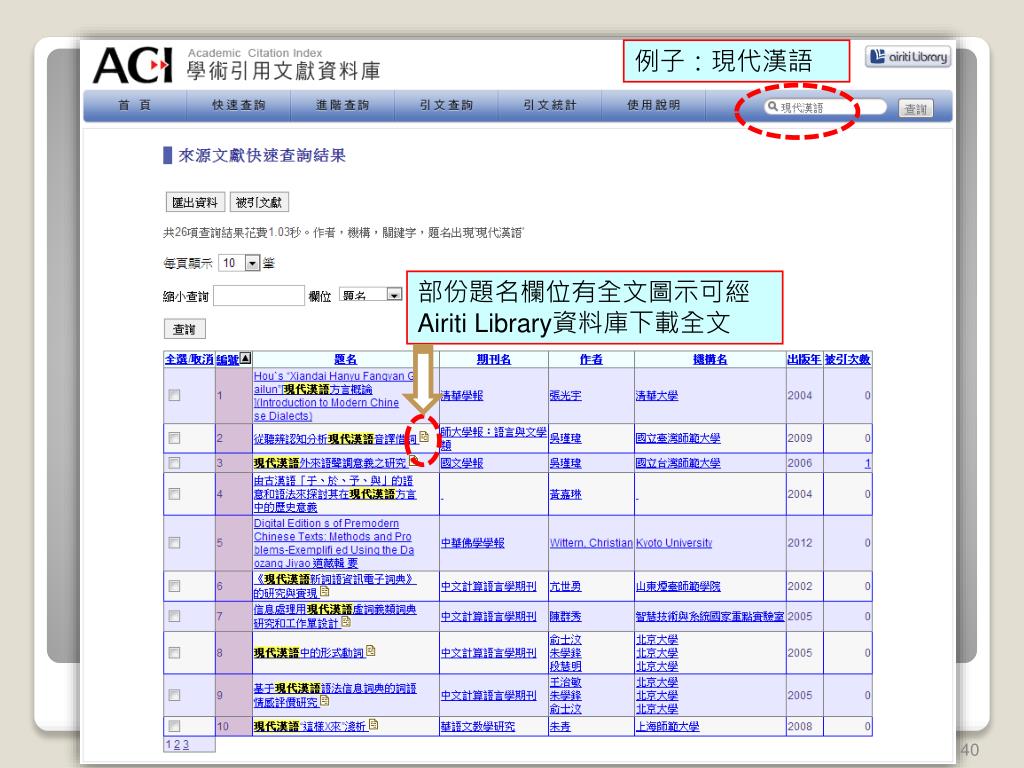Click the ACI logo

[x=133, y=65]
